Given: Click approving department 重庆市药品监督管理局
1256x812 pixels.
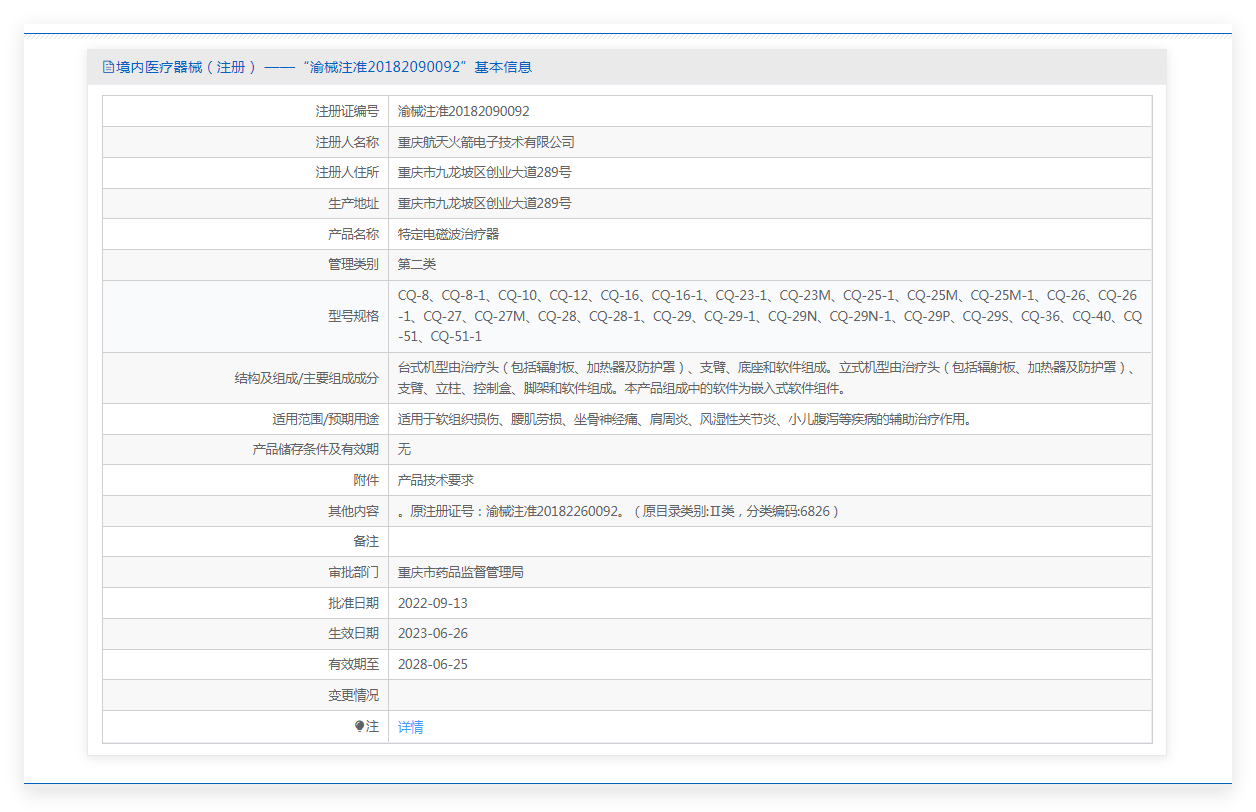Looking at the screenshot, I should [460, 572].
